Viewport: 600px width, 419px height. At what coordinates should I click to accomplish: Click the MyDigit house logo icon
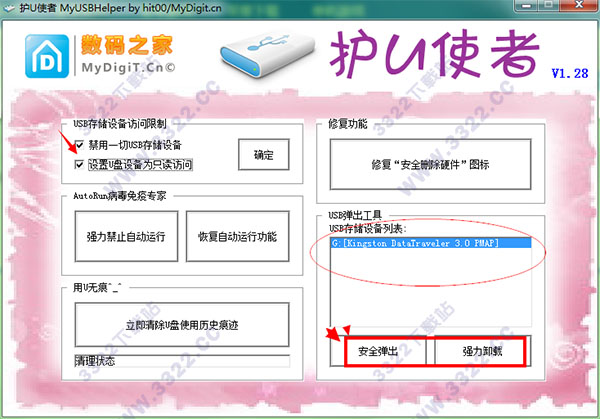[x=47, y=56]
